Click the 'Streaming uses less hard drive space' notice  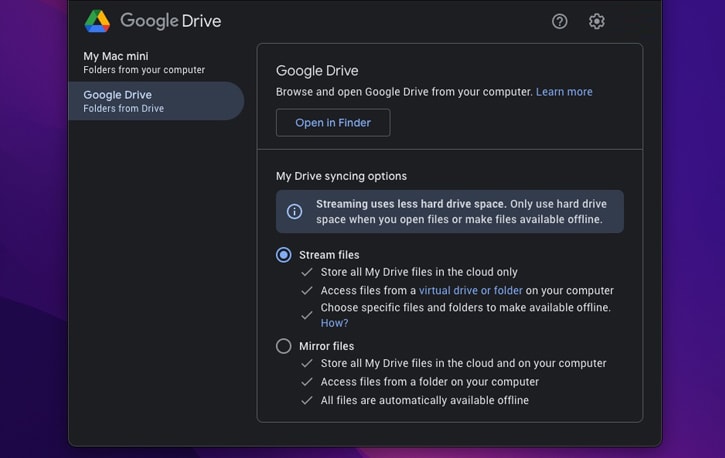[450, 212]
